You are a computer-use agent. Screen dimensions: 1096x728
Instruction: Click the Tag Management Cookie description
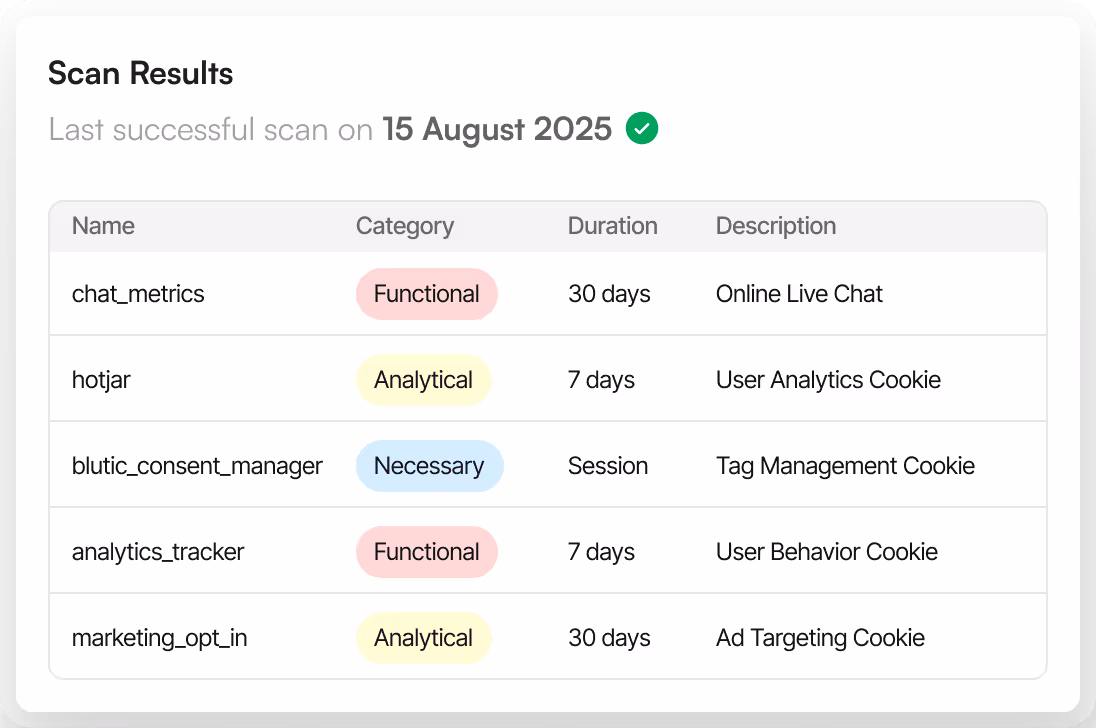tap(845, 466)
